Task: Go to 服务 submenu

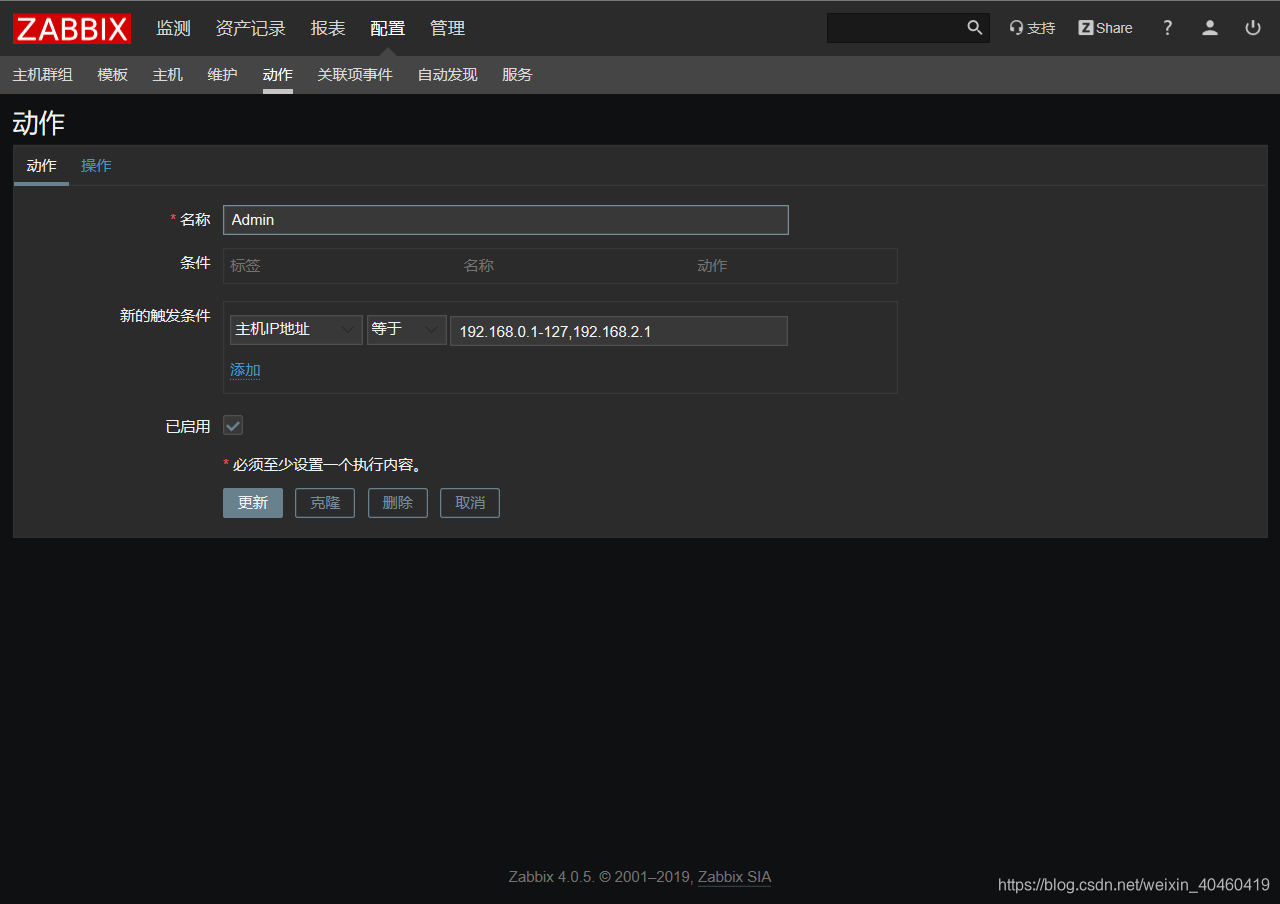Action: 518,75
